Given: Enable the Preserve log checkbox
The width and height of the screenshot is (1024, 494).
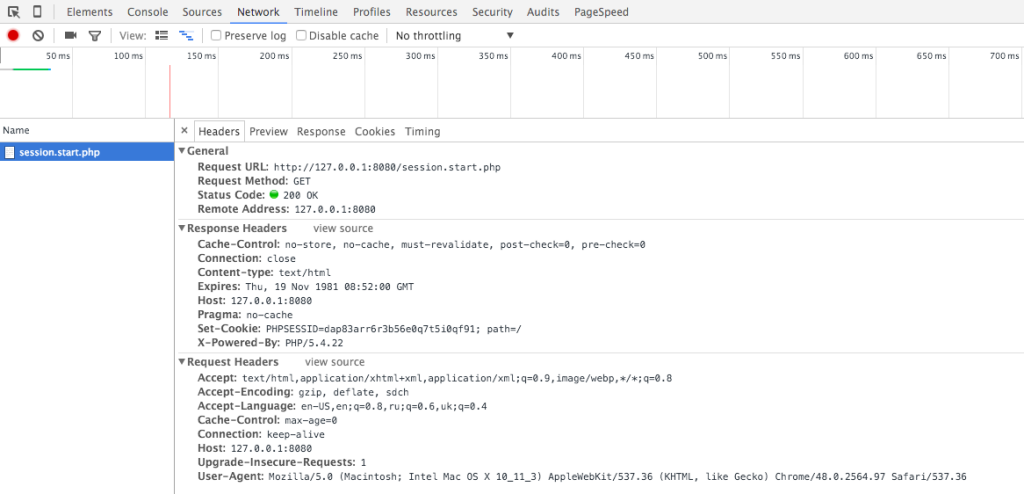Looking at the screenshot, I should pyautogui.click(x=216, y=36).
